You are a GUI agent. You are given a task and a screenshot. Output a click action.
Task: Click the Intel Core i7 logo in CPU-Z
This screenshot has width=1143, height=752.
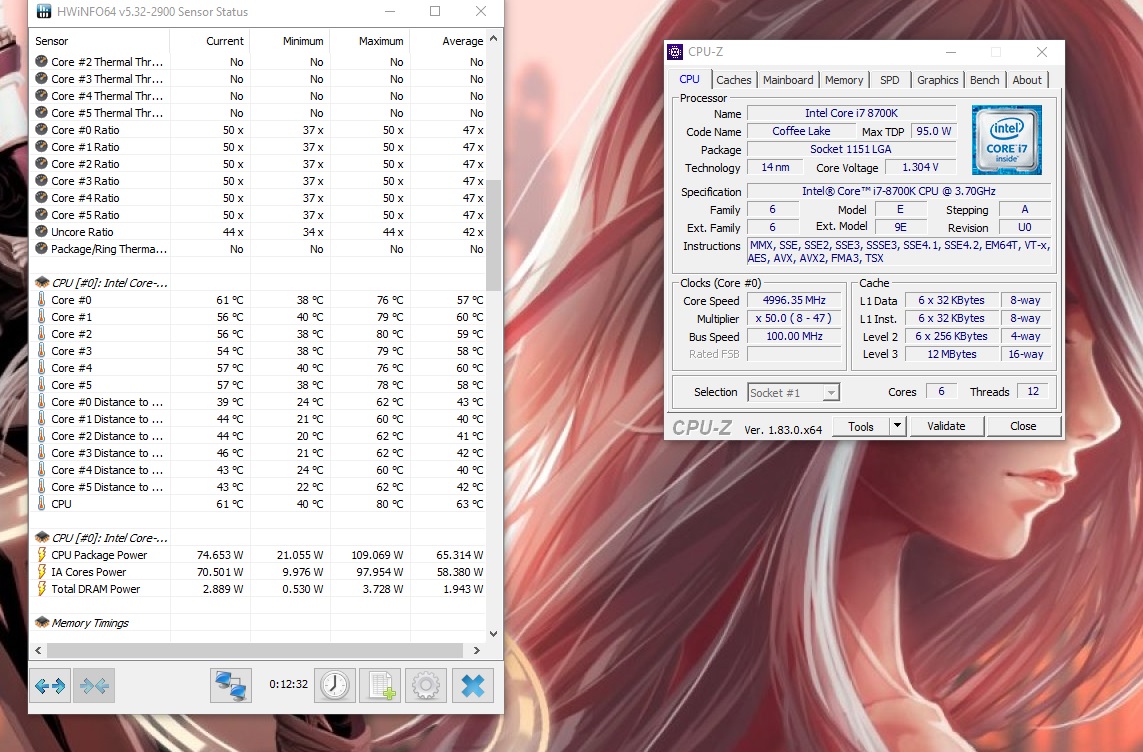(1007, 140)
